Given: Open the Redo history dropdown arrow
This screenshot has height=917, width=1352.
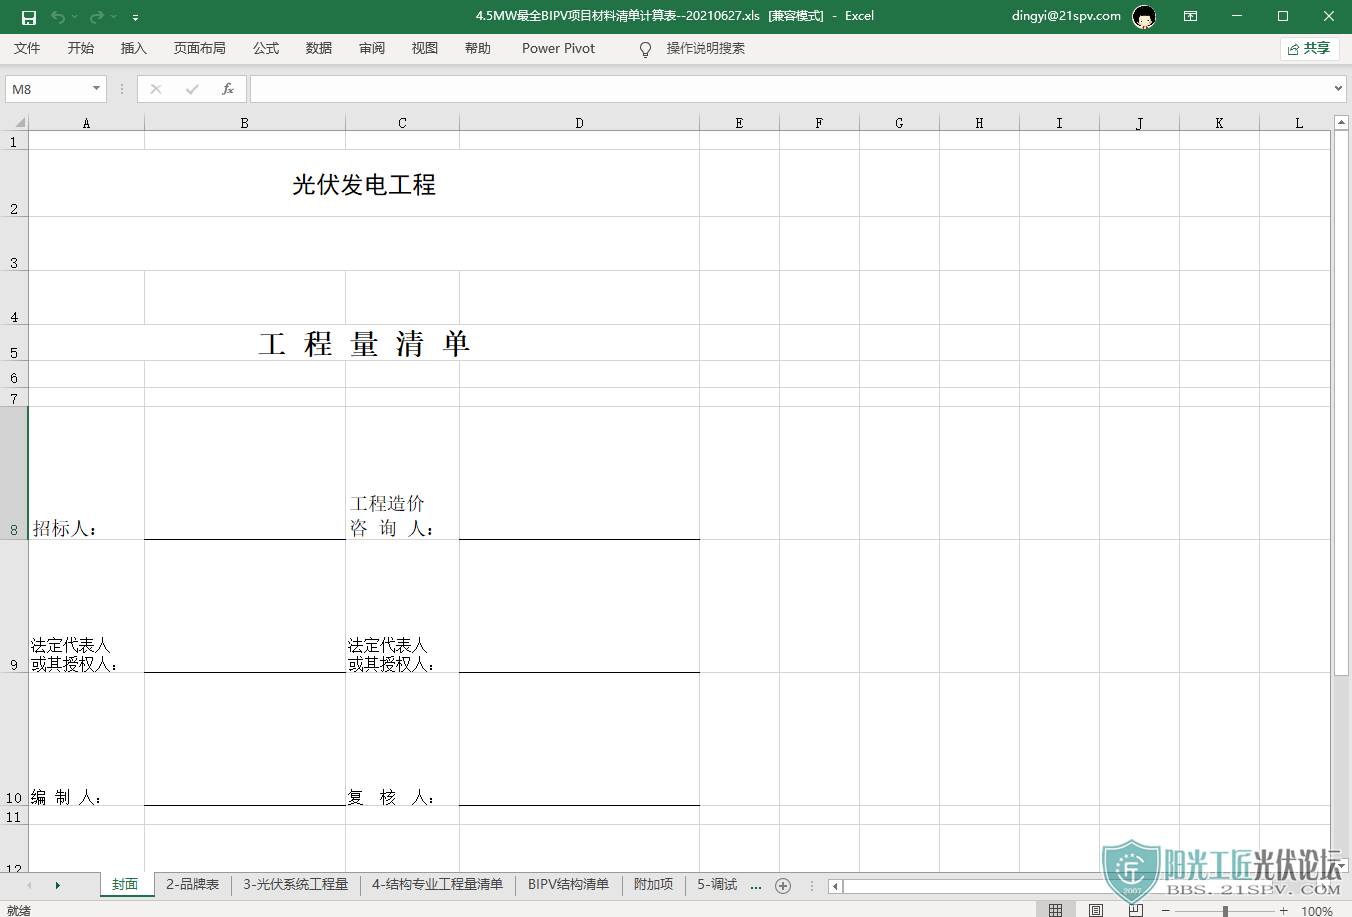Looking at the screenshot, I should (113, 17).
